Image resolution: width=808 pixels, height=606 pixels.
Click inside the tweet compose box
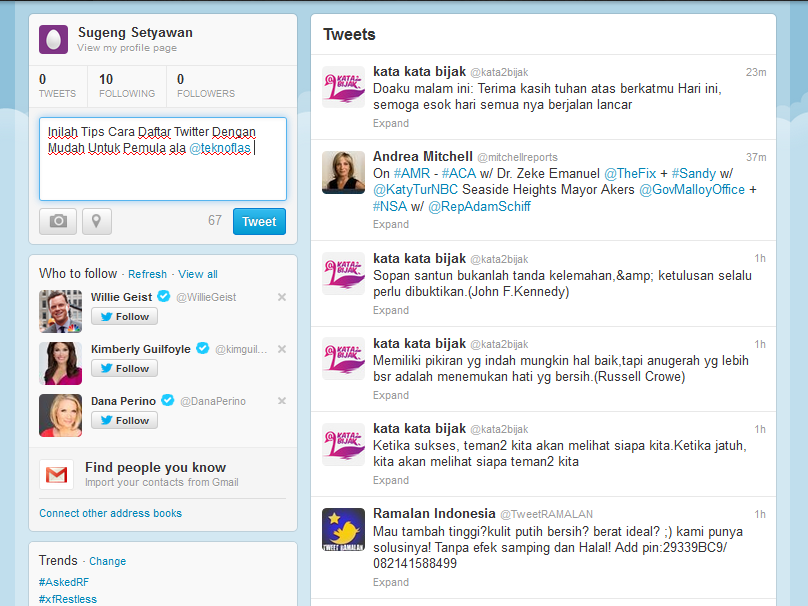(x=163, y=159)
